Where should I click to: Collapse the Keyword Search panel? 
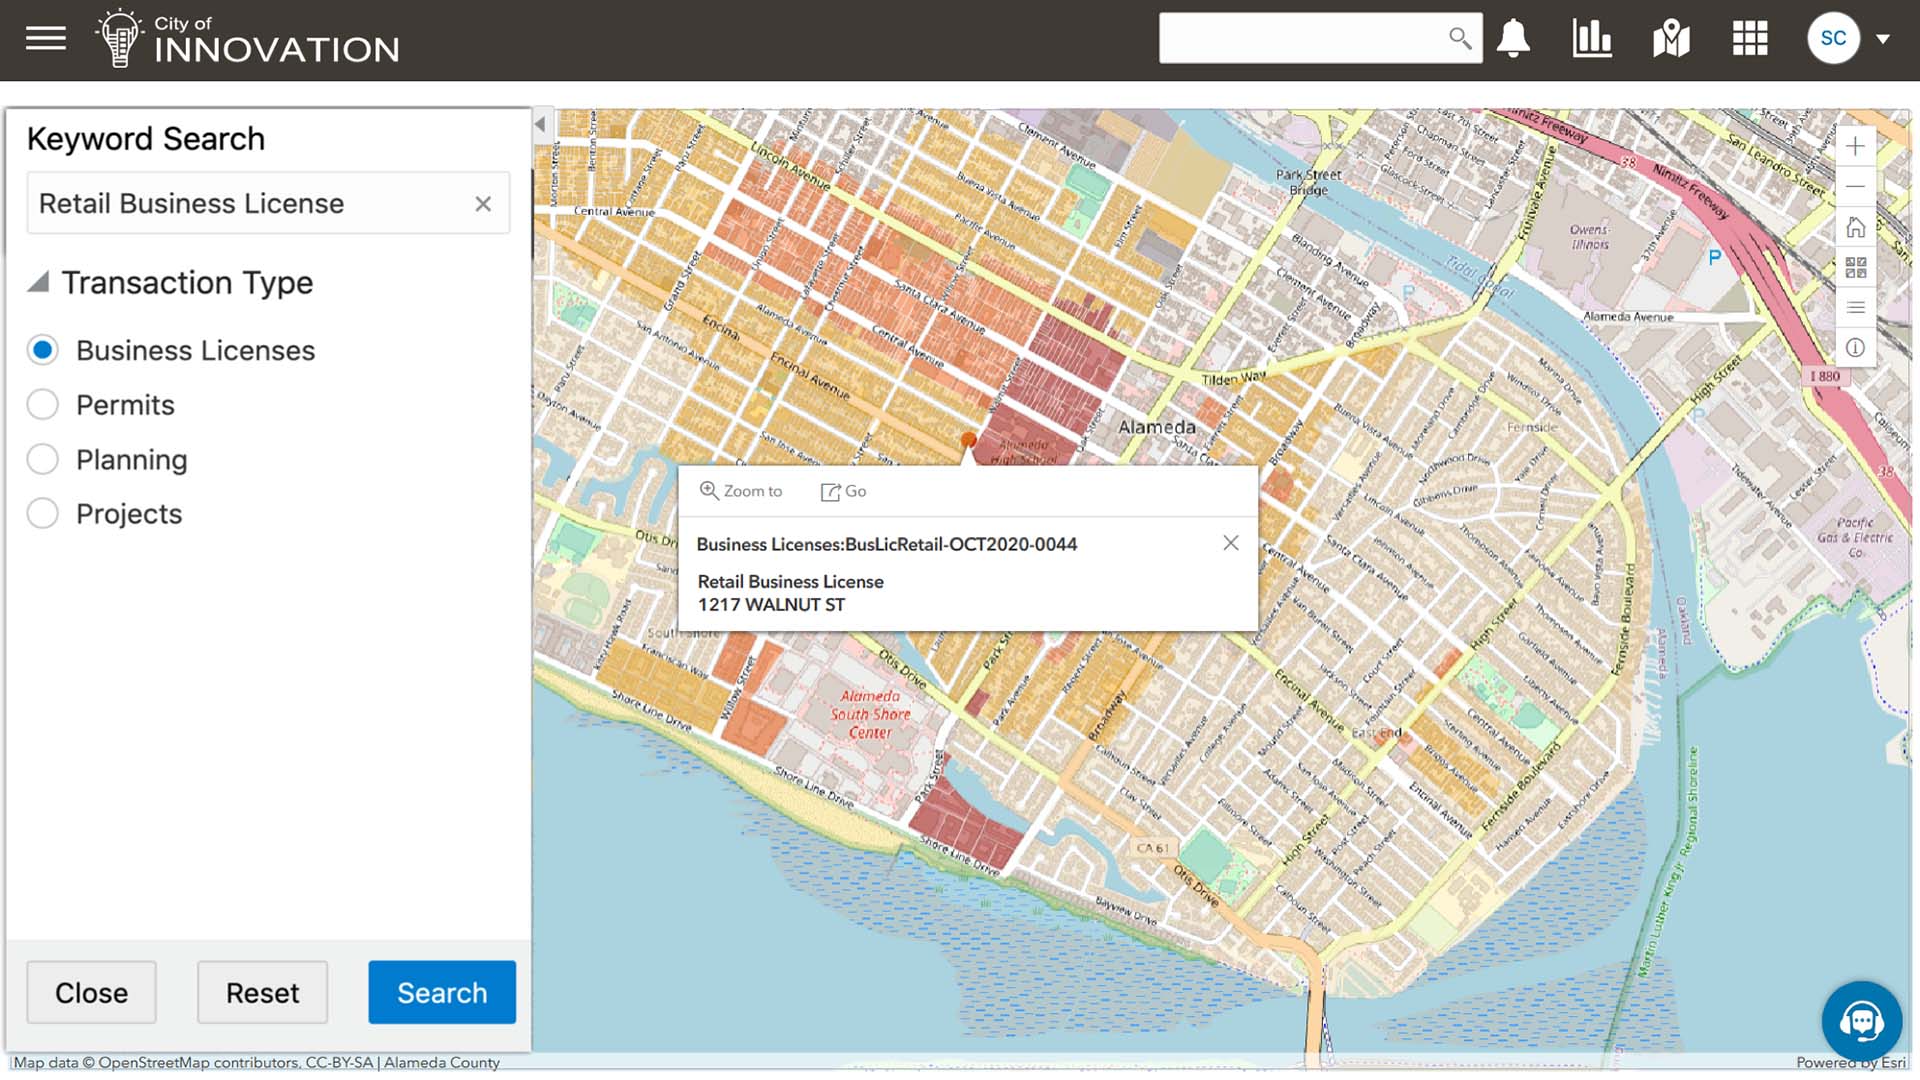pos(539,123)
